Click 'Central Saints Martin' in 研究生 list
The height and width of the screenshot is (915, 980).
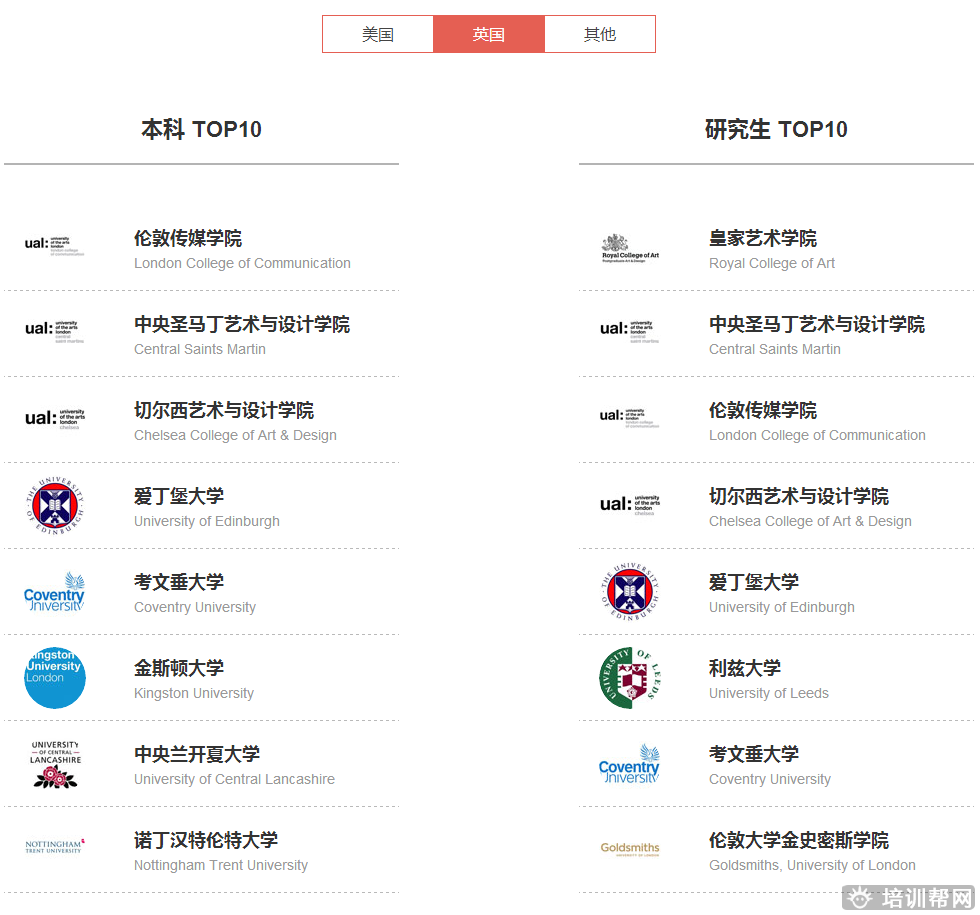[x=775, y=349]
